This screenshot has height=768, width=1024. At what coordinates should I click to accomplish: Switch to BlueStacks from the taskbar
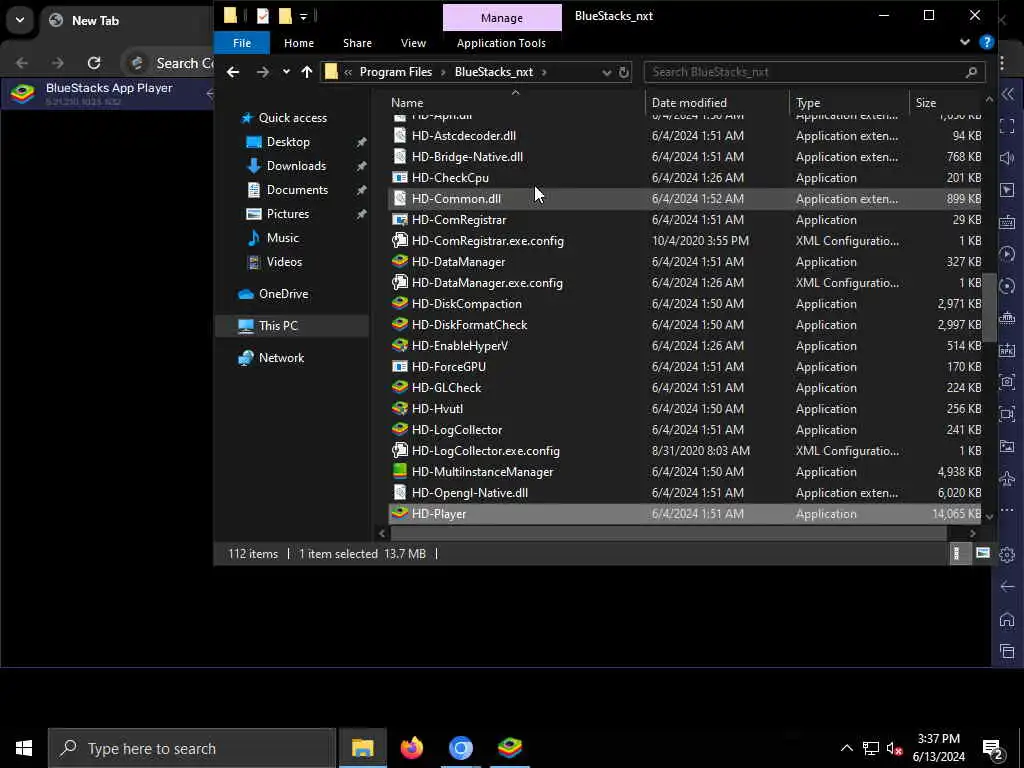(x=509, y=748)
